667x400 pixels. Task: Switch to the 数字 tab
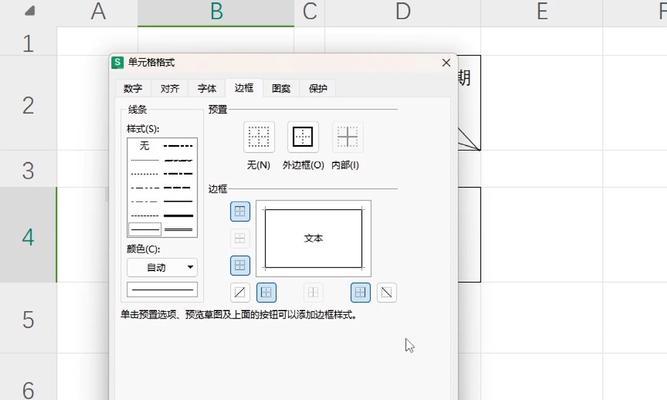pyautogui.click(x=133, y=89)
